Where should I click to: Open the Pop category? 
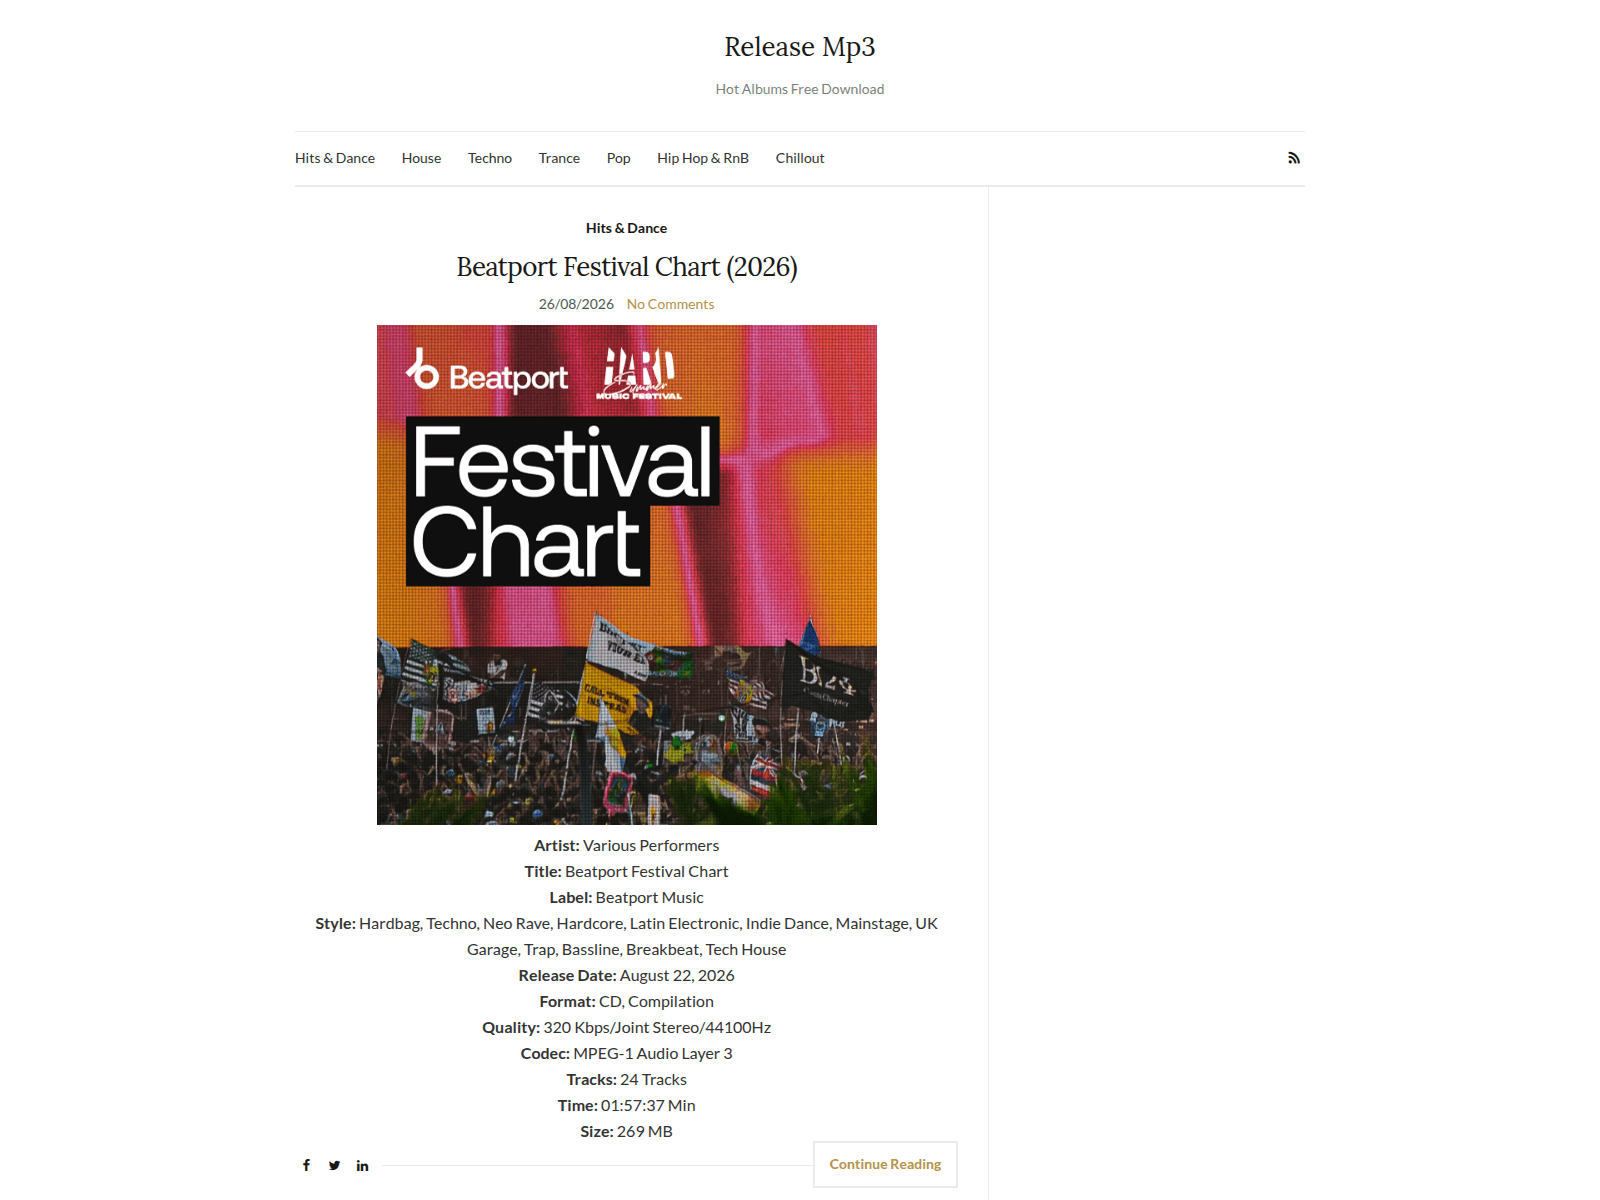tap(618, 158)
